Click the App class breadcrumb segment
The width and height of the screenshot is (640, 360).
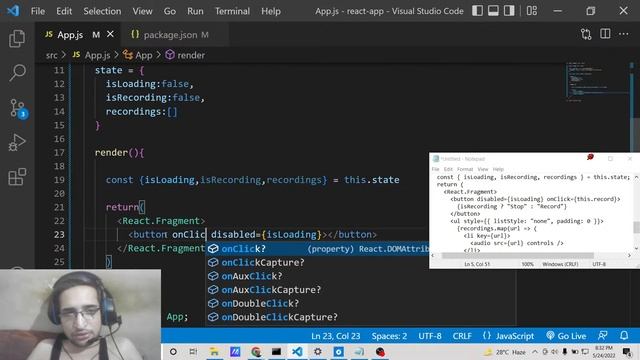tap(138, 55)
